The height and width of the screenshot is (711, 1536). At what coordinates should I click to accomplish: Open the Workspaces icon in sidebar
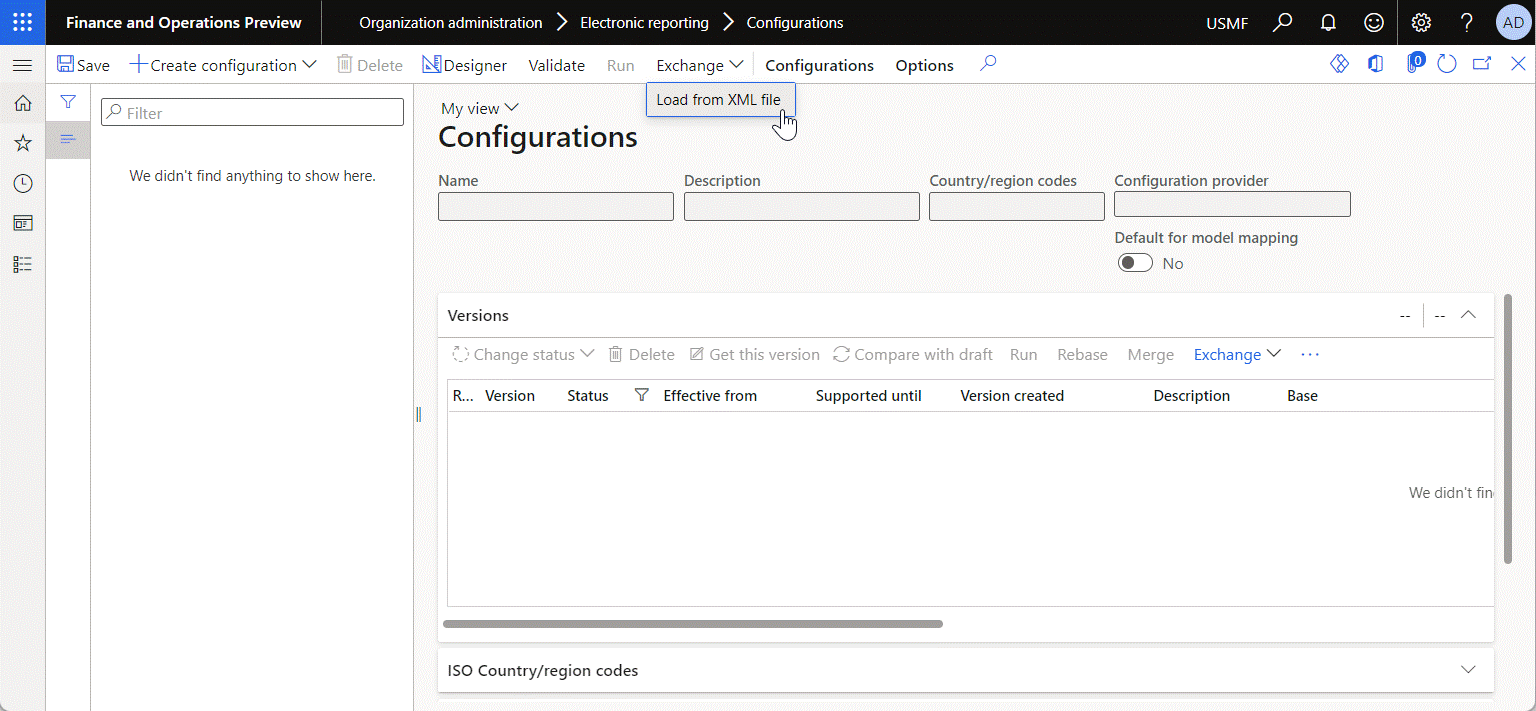(x=22, y=223)
